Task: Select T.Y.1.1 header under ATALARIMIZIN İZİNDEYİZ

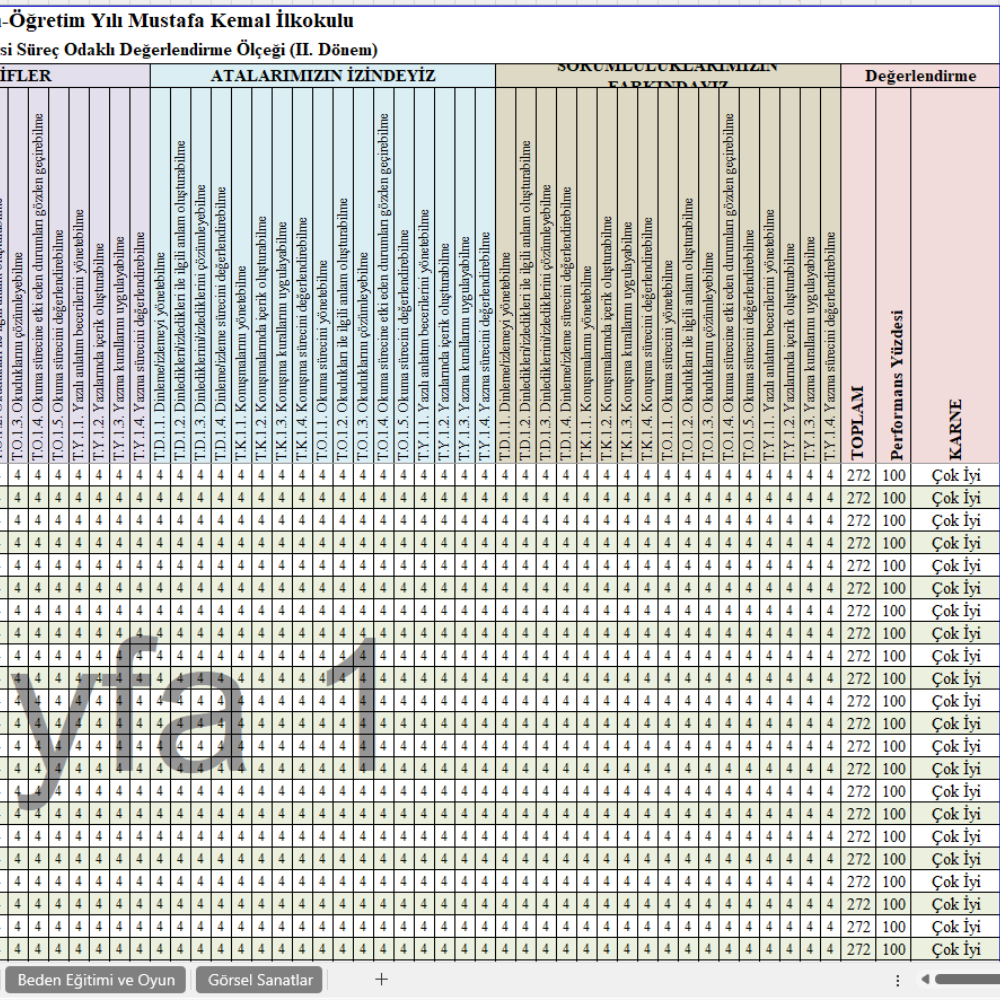Action: pyautogui.click(x=424, y=276)
